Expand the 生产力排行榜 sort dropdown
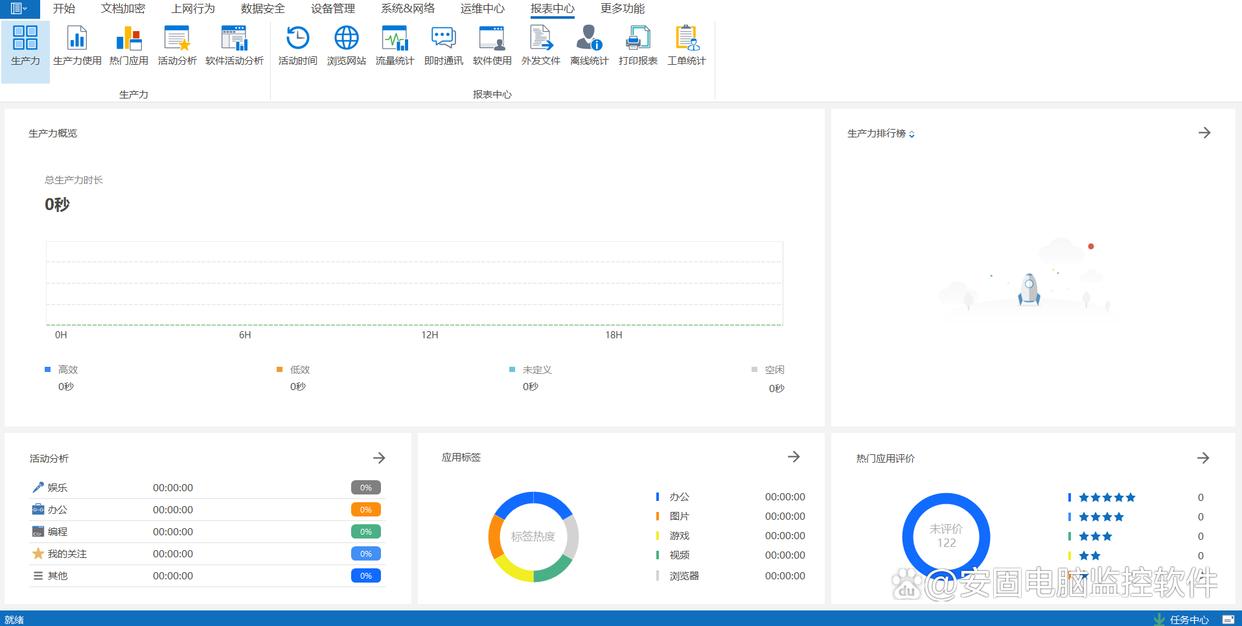Screen dimensions: 1242x626 912,134
